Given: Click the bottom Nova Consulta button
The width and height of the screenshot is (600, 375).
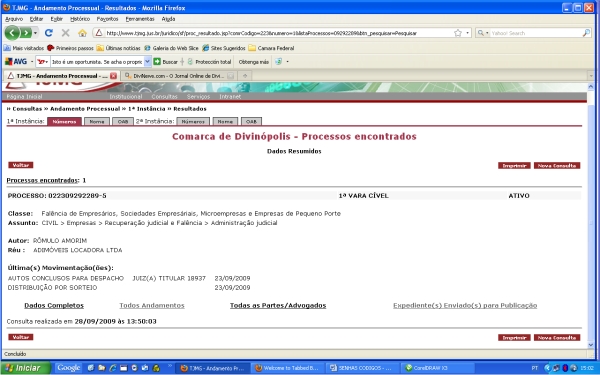Looking at the screenshot, I should pyautogui.click(x=557, y=338).
